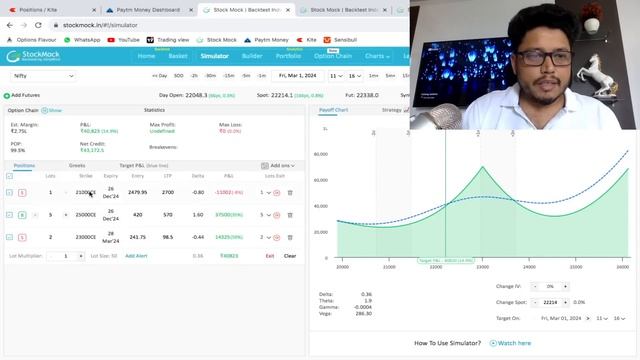Click the SOD time button
The height and width of the screenshot is (360, 640).
click(x=178, y=76)
